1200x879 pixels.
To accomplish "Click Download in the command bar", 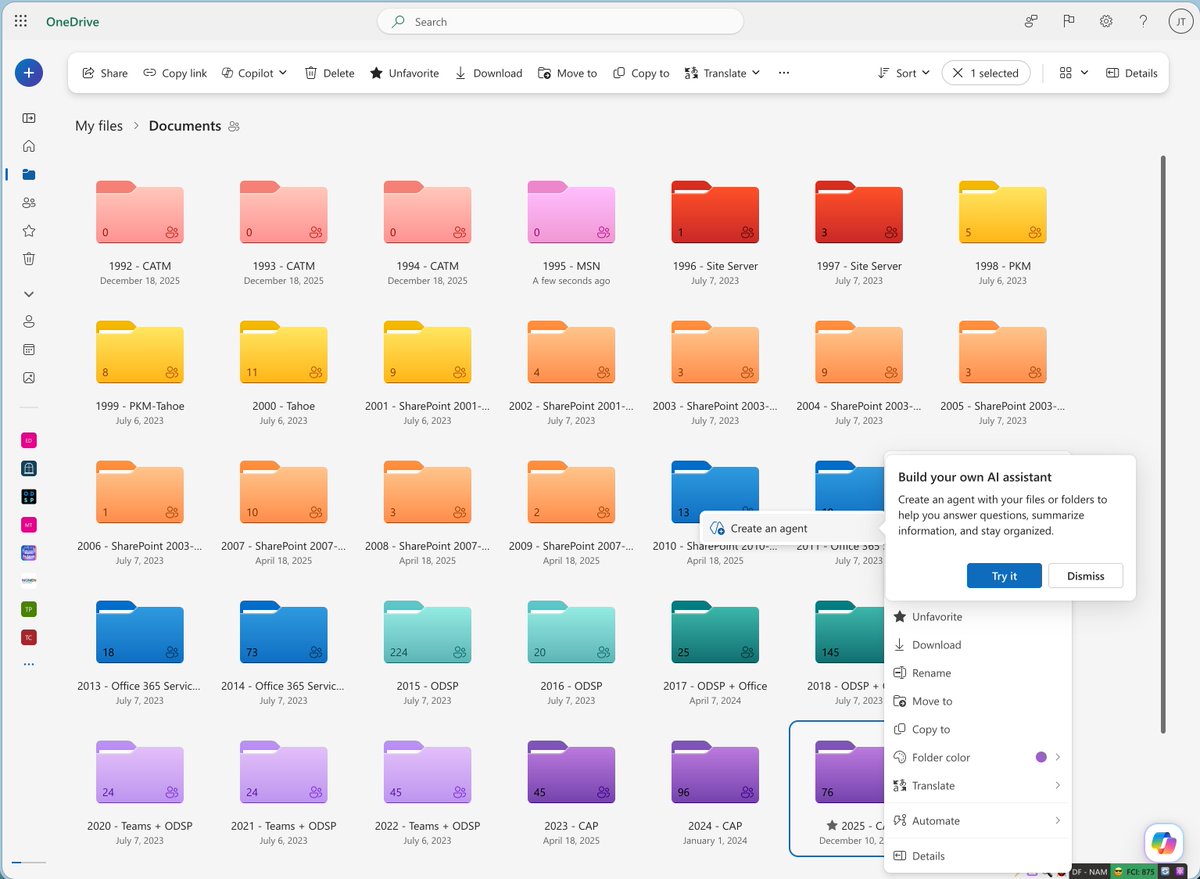I will (489, 73).
